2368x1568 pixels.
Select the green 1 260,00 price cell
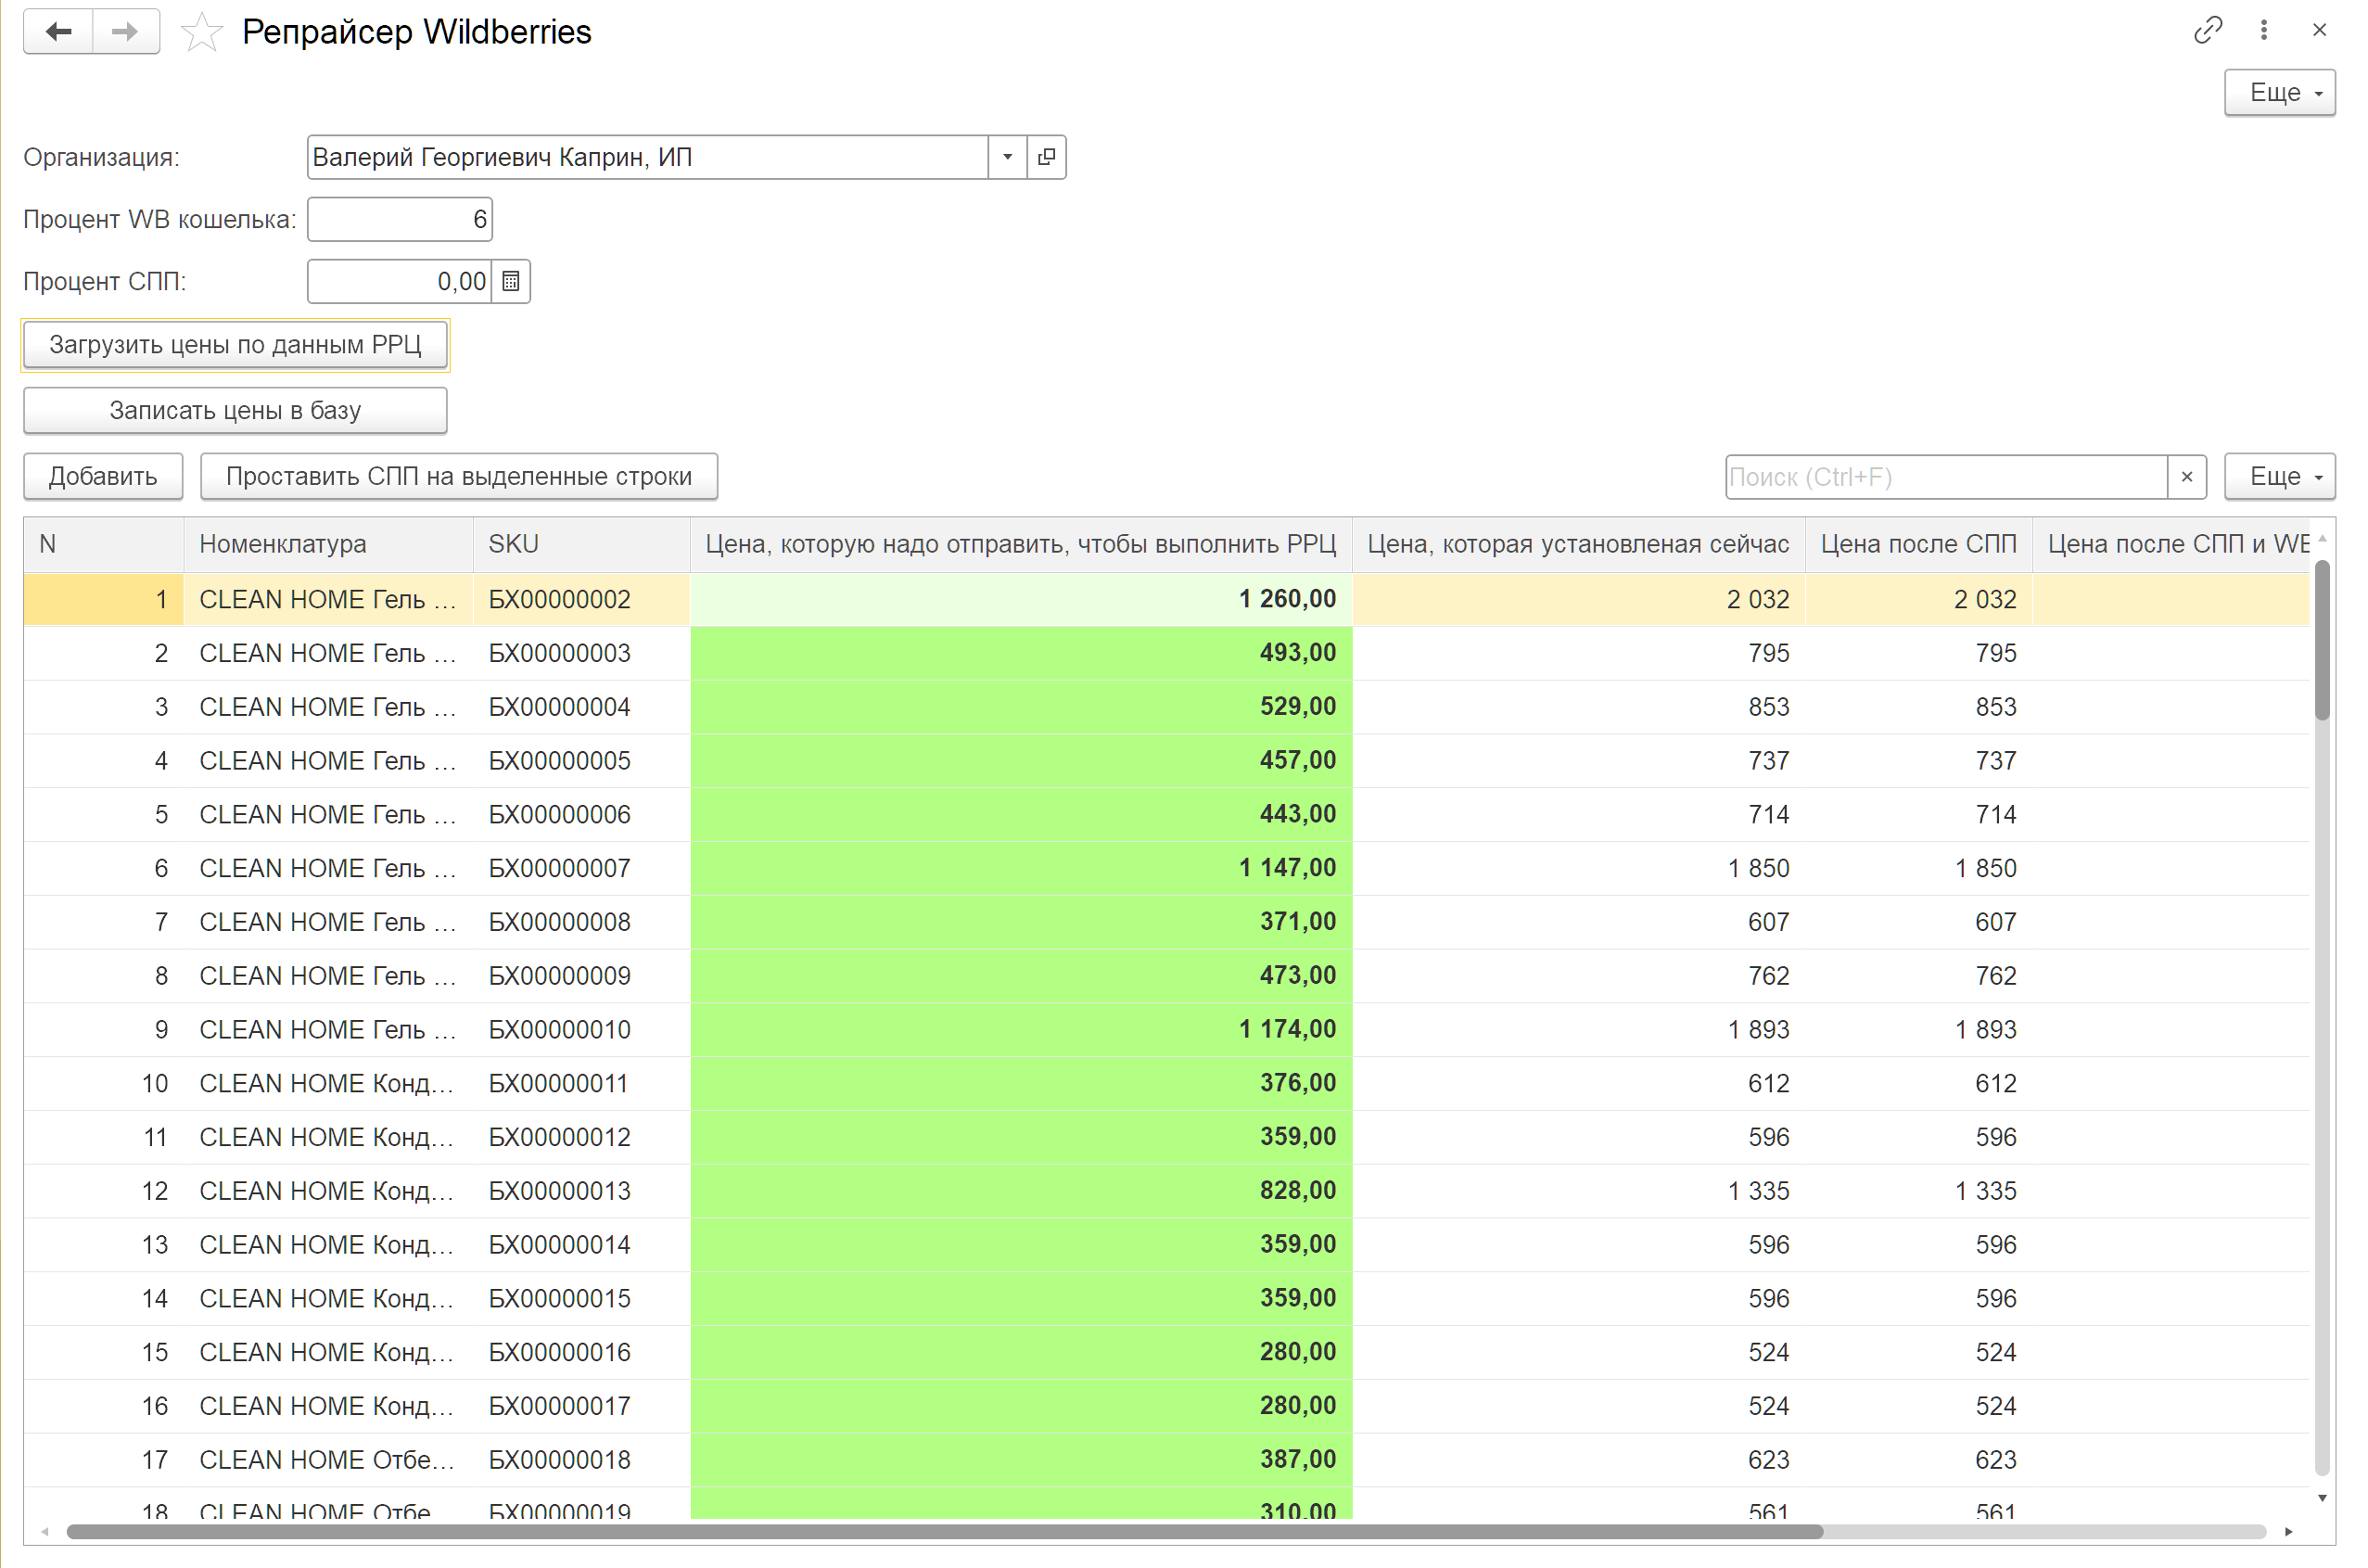(1021, 599)
